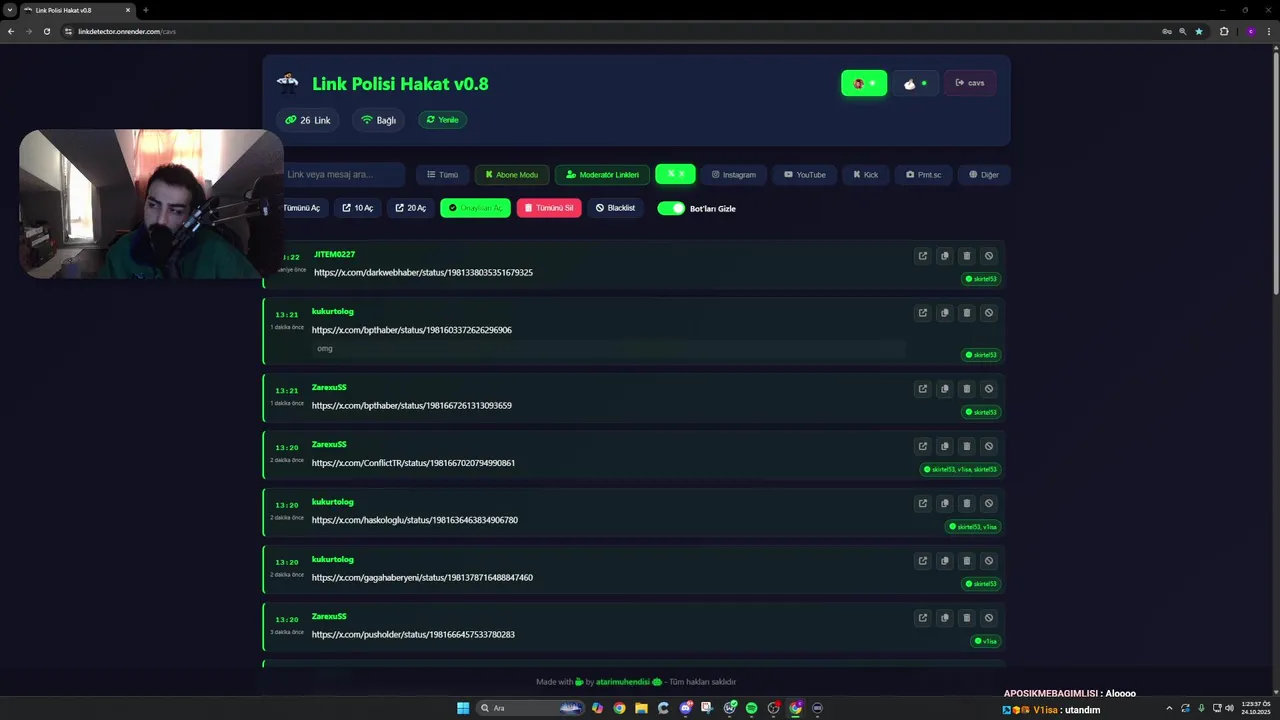The width and height of the screenshot is (1280, 720).
Task: Copy icon on ConflictTR link row
Action: 944,446
